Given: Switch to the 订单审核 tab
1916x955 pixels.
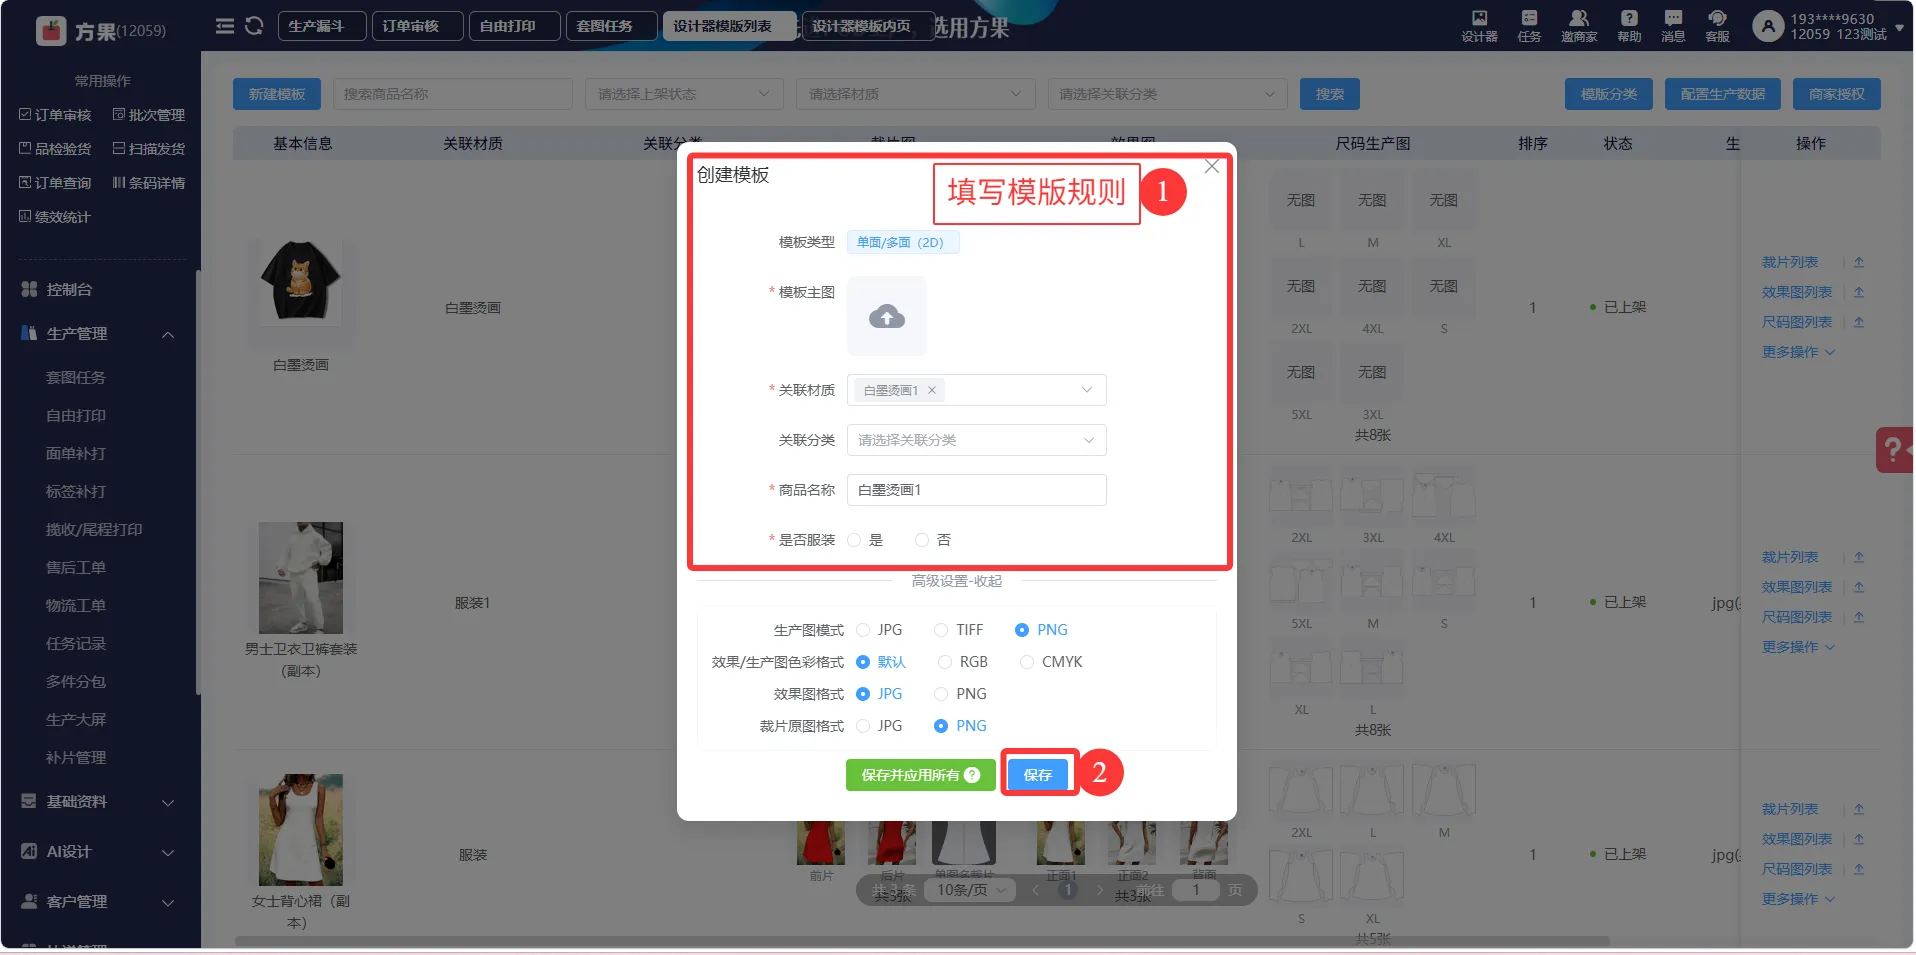Looking at the screenshot, I should [417, 26].
